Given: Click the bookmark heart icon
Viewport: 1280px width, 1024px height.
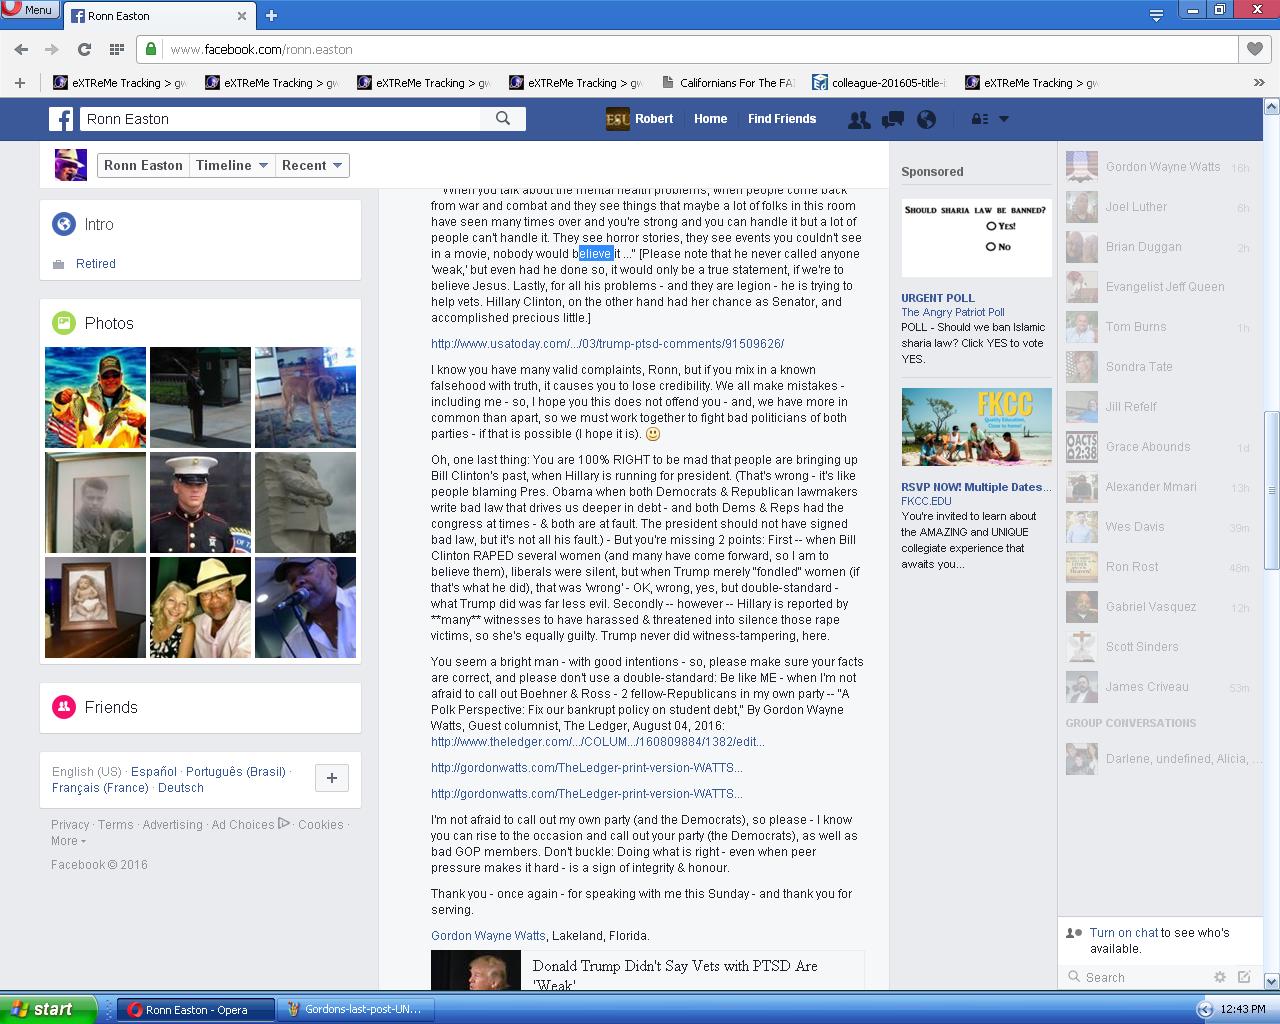Looking at the screenshot, I should click(x=1253, y=49).
